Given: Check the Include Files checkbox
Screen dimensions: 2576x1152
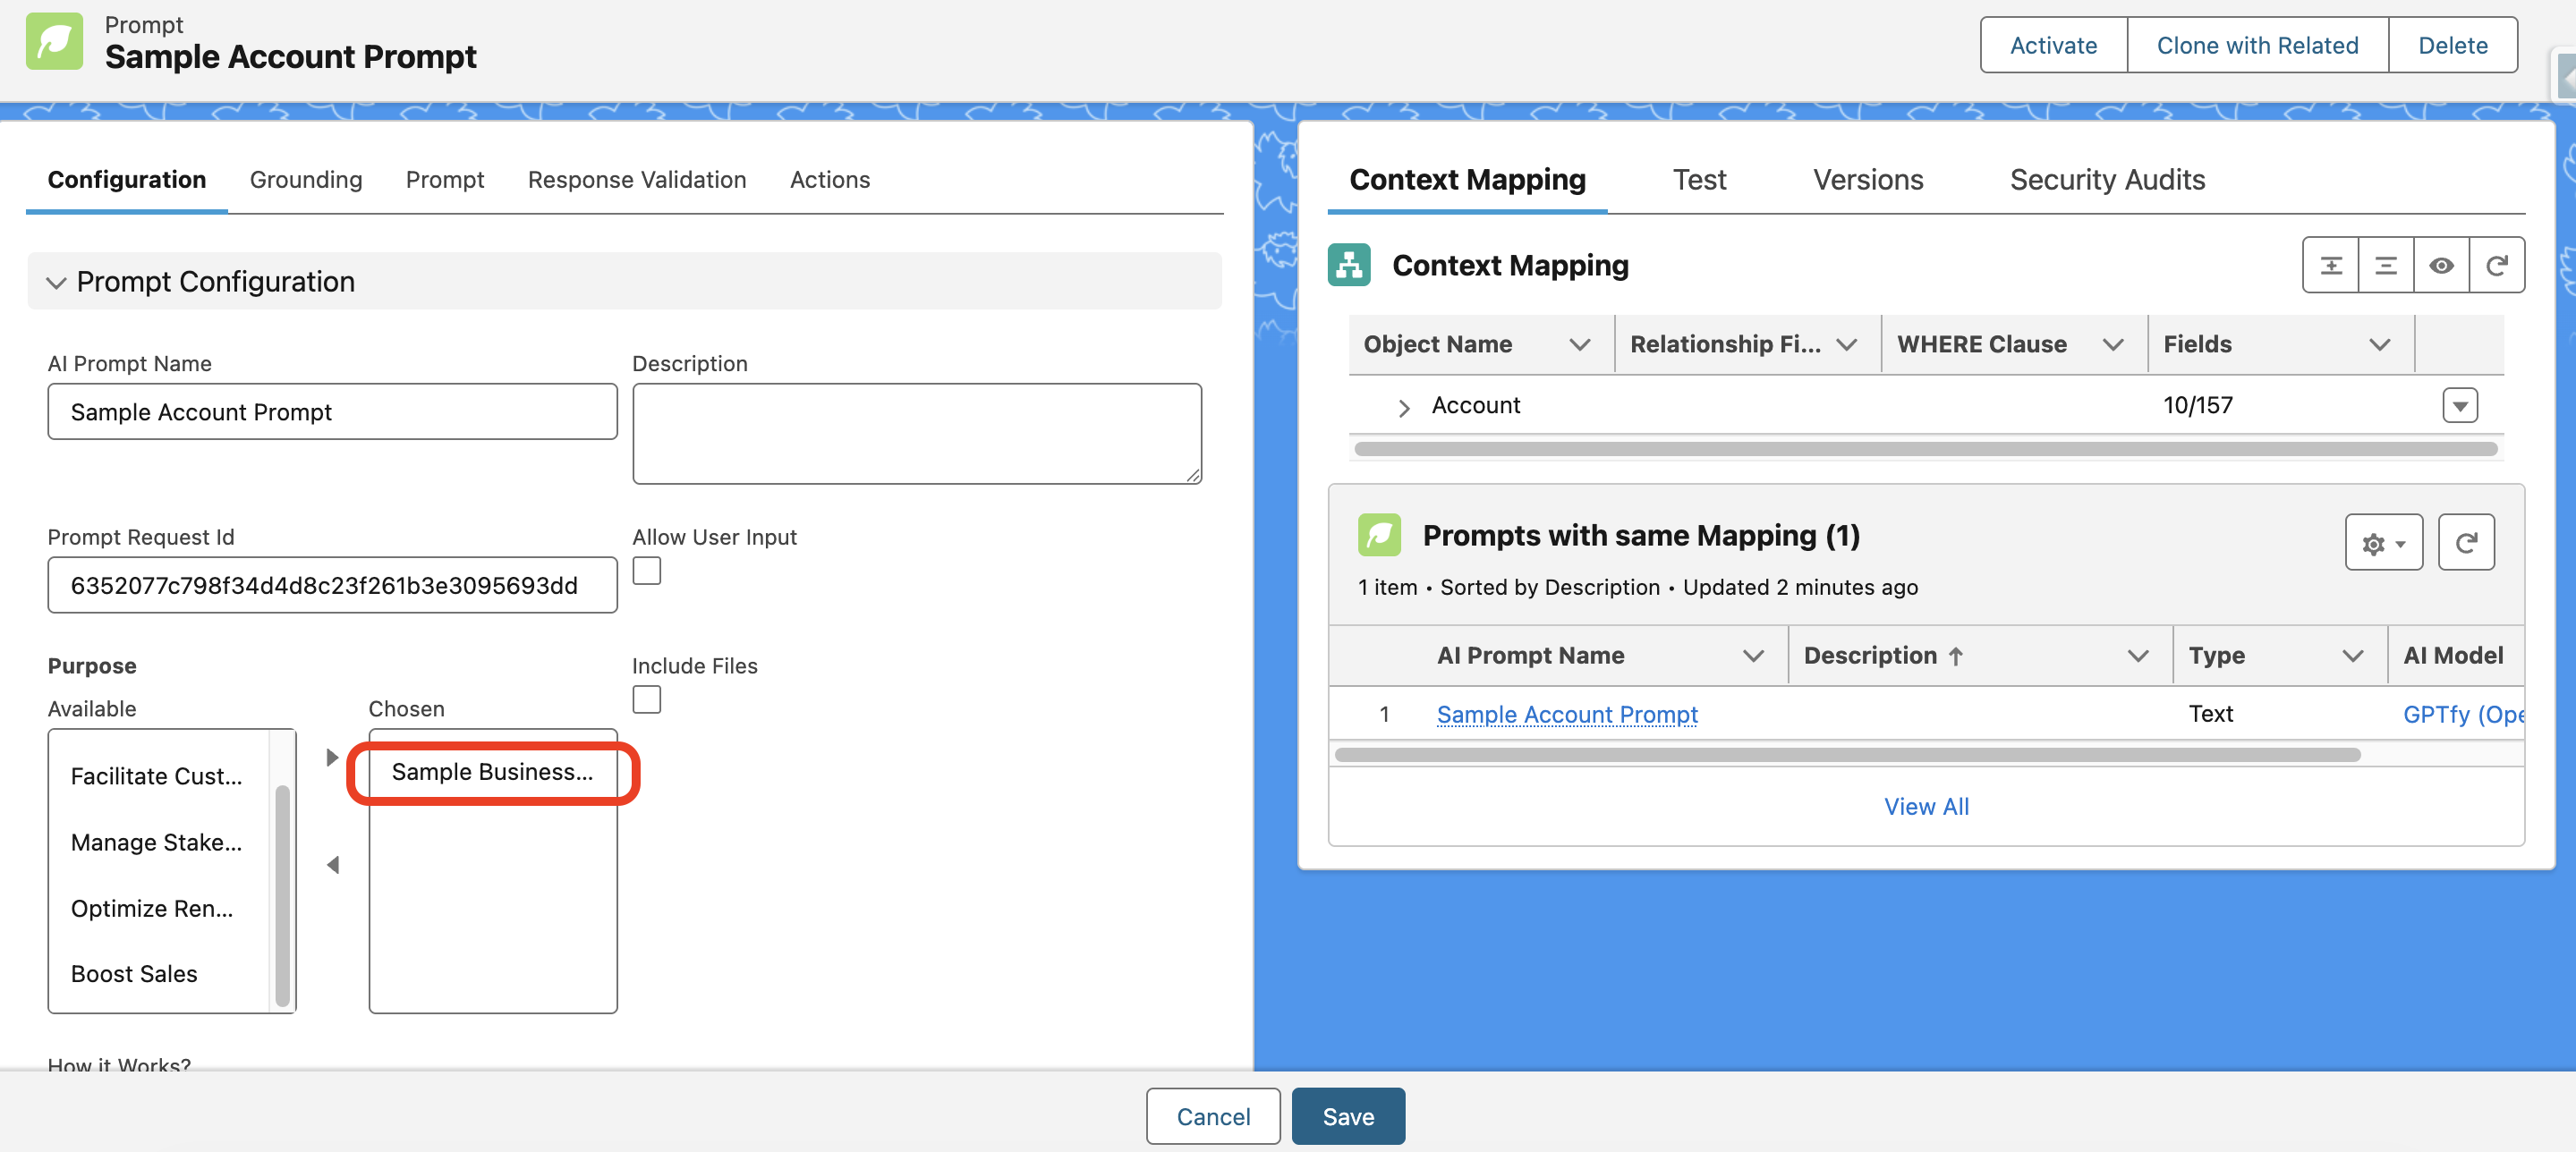Looking at the screenshot, I should pyautogui.click(x=647, y=699).
